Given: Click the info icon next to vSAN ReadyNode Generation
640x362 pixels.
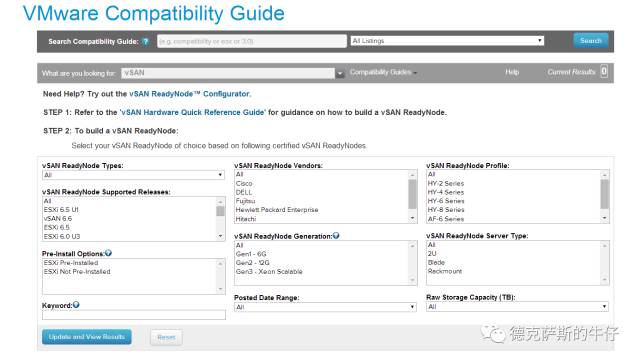Looking at the screenshot, I should (336, 235).
